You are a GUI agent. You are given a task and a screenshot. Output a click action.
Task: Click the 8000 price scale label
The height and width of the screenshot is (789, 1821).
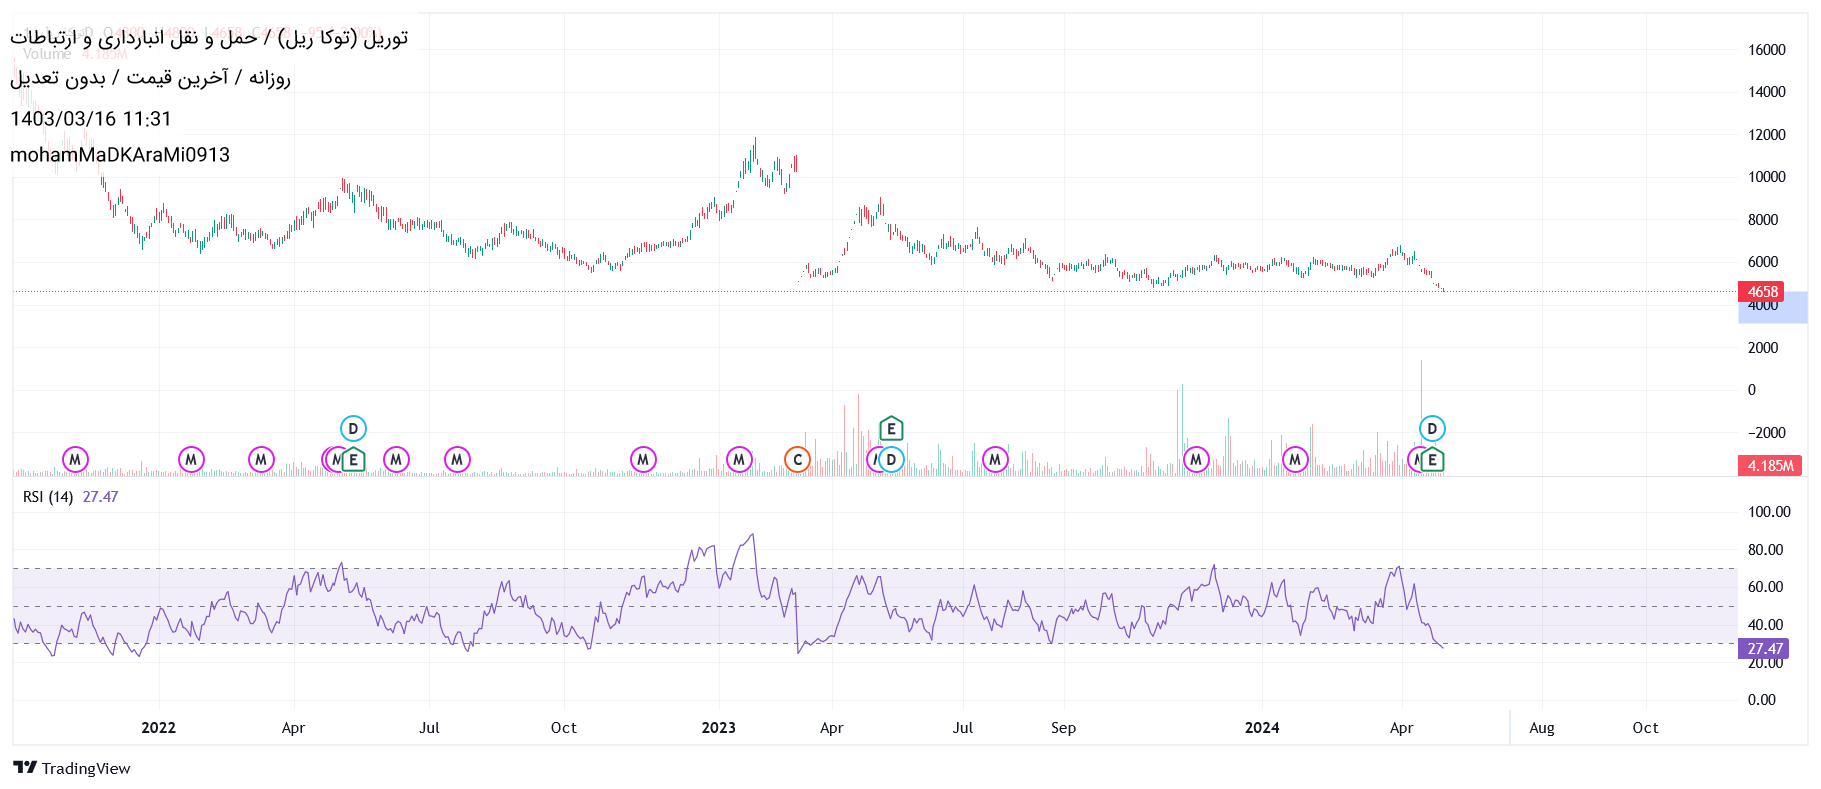[x=1762, y=220]
